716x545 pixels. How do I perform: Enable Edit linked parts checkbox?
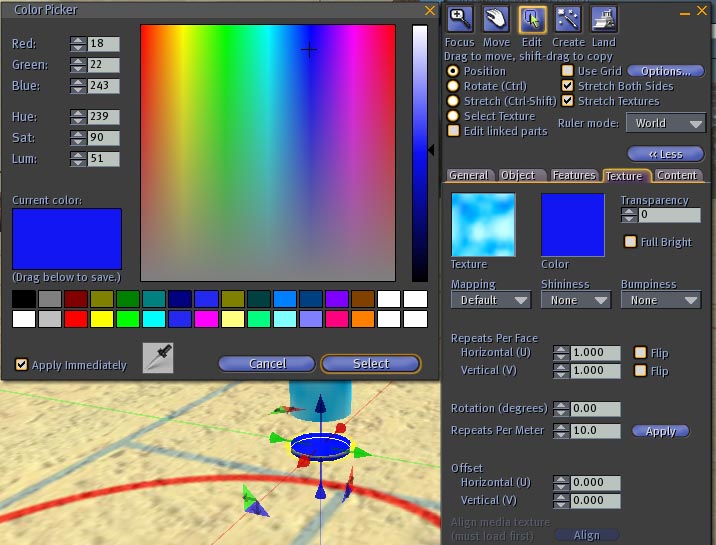pyautogui.click(x=453, y=131)
